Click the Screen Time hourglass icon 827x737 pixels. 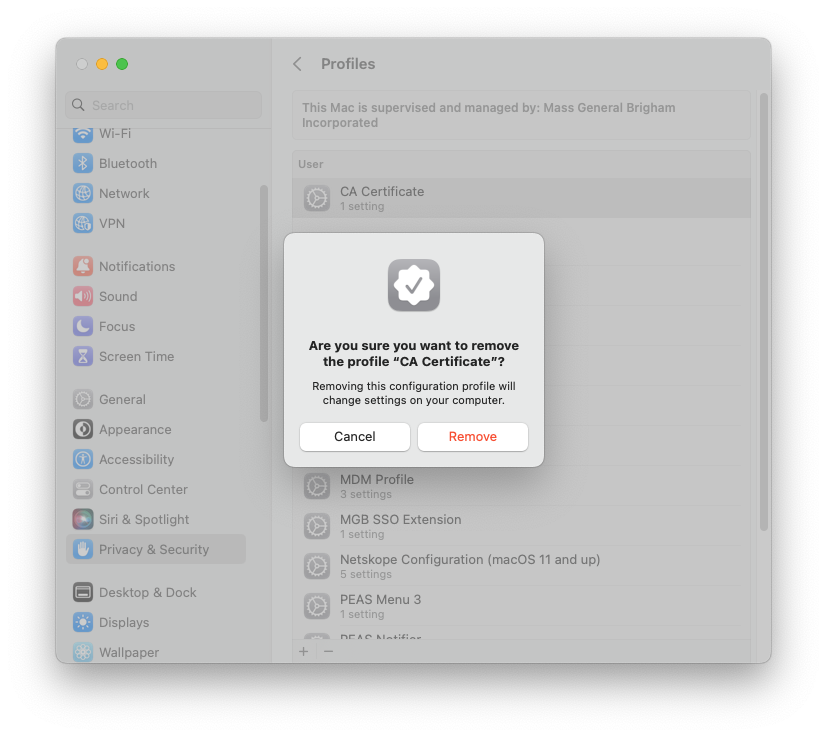click(x=83, y=357)
